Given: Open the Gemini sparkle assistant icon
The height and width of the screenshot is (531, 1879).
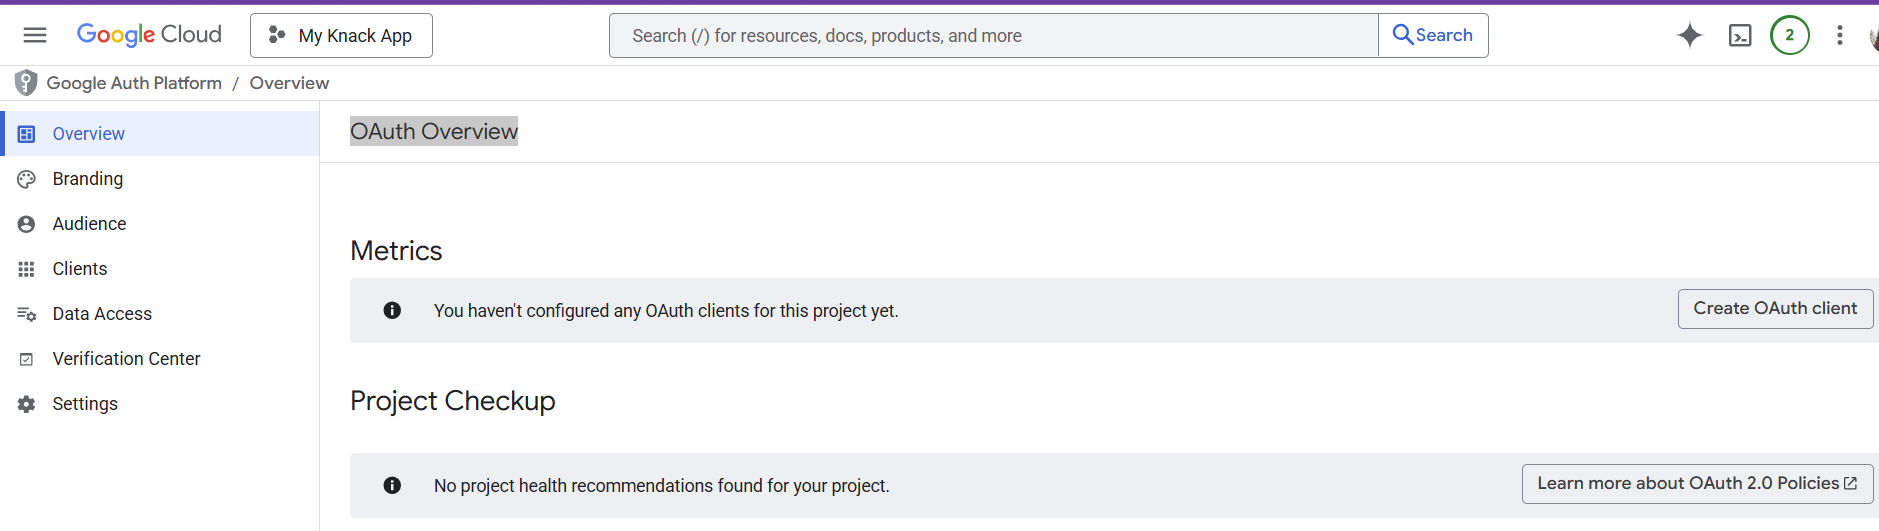Looking at the screenshot, I should tap(1690, 36).
